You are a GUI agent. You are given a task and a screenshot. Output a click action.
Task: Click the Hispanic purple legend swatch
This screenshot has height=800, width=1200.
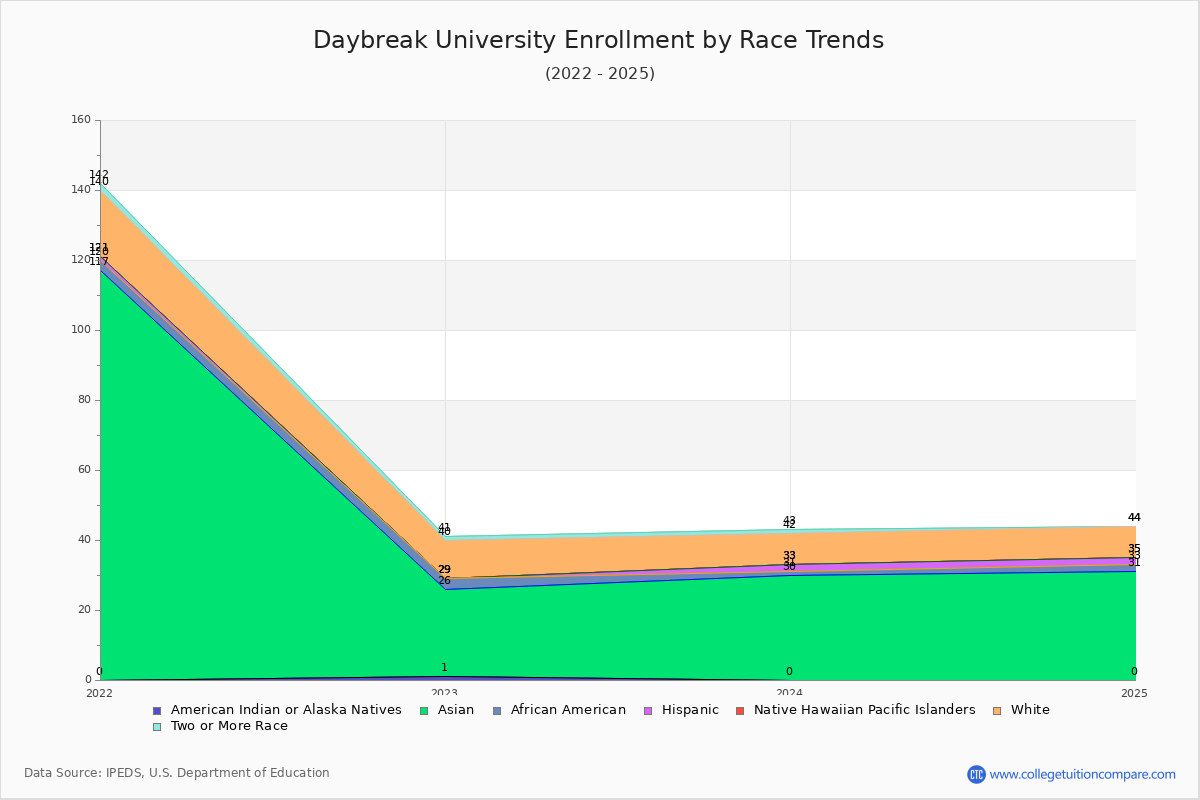coord(648,711)
